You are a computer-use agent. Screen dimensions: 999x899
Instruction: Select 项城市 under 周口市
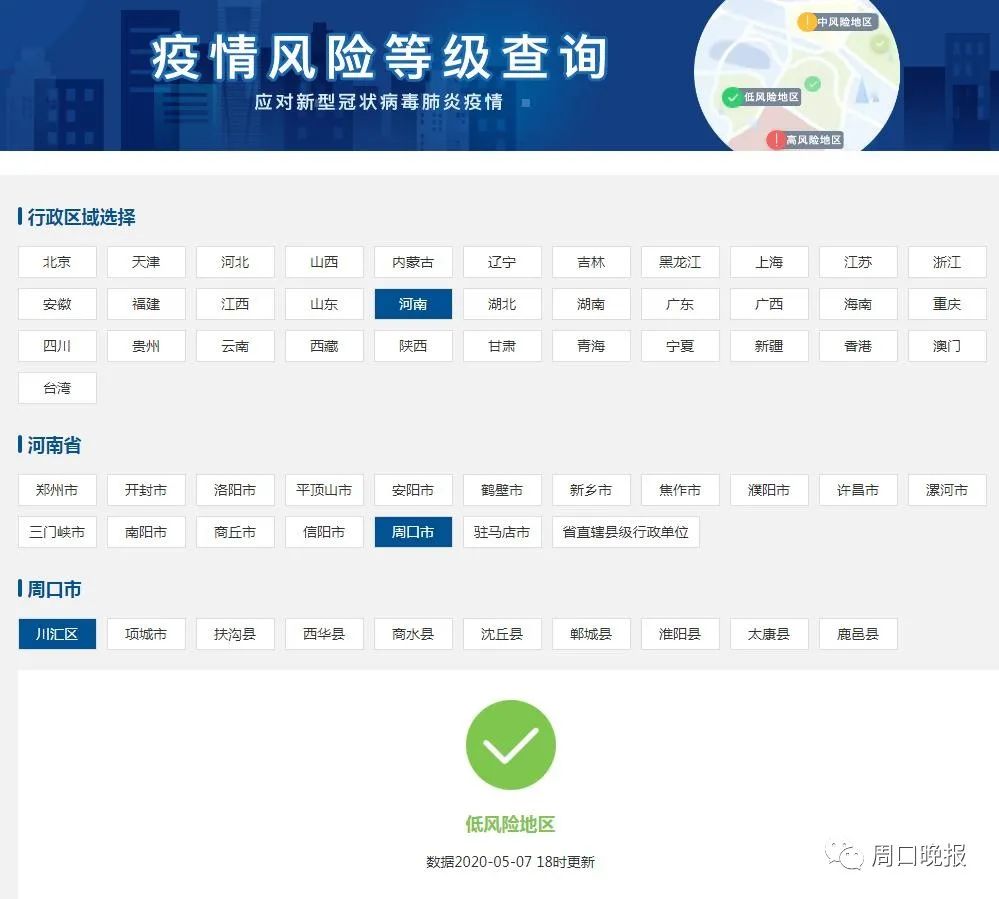pos(146,634)
